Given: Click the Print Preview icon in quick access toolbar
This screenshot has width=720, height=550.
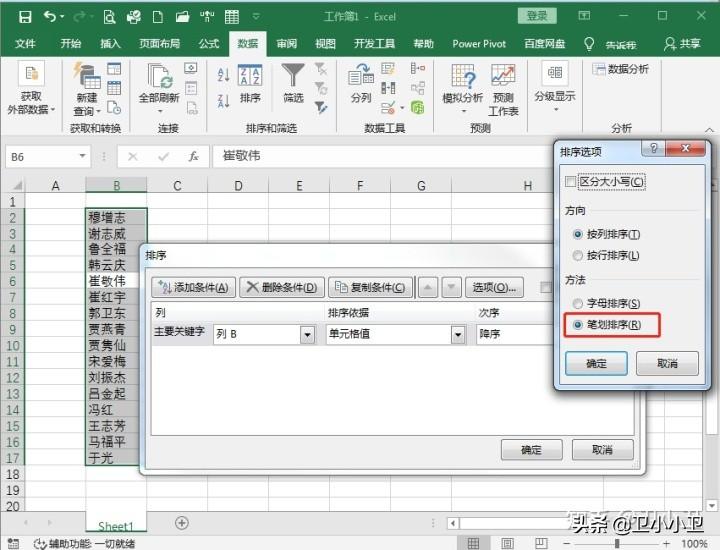Looking at the screenshot, I should pyautogui.click(x=109, y=17).
